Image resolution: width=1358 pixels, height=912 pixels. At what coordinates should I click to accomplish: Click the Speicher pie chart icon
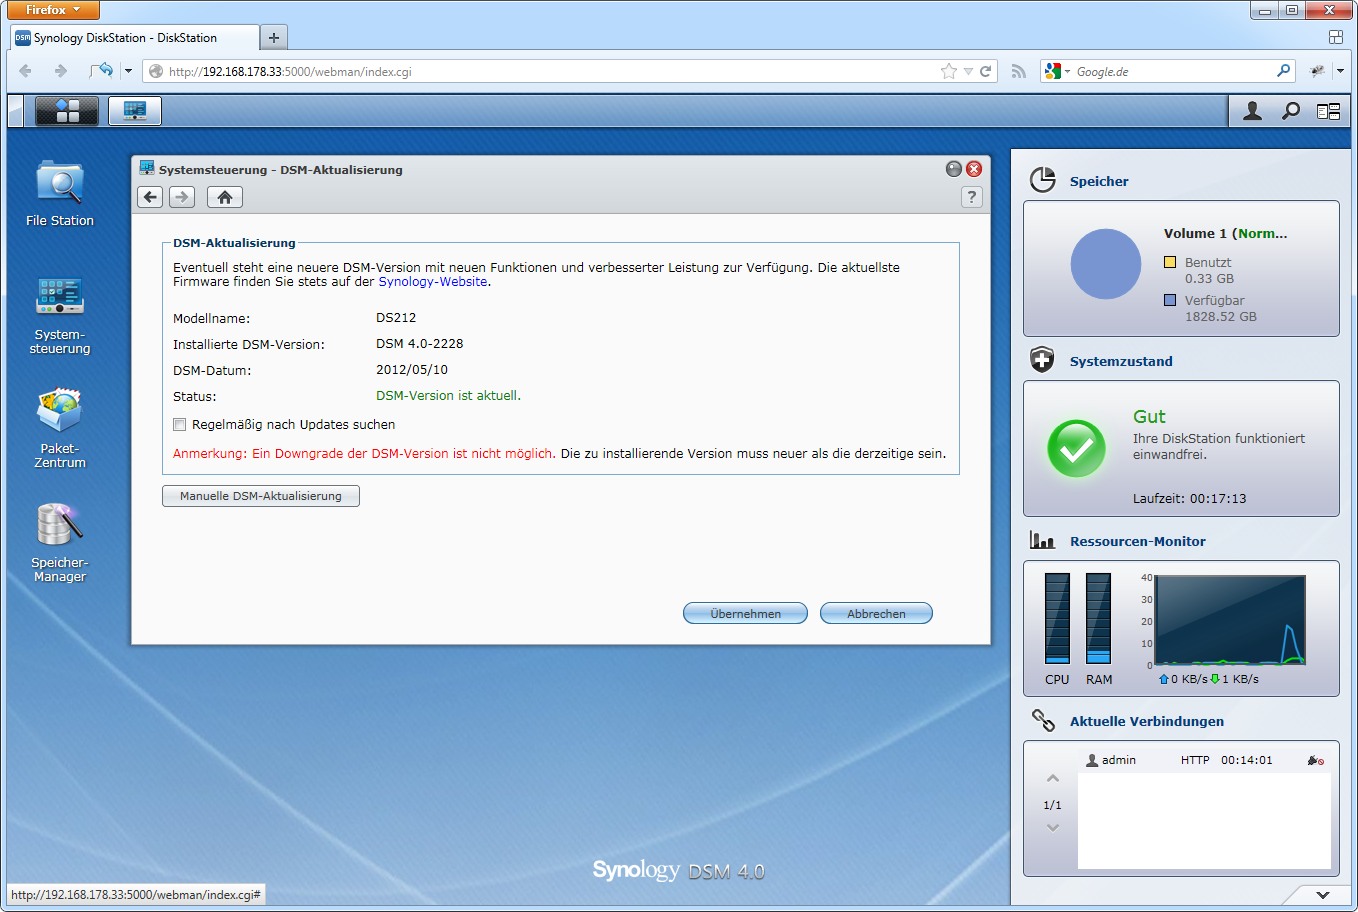pyautogui.click(x=1043, y=180)
